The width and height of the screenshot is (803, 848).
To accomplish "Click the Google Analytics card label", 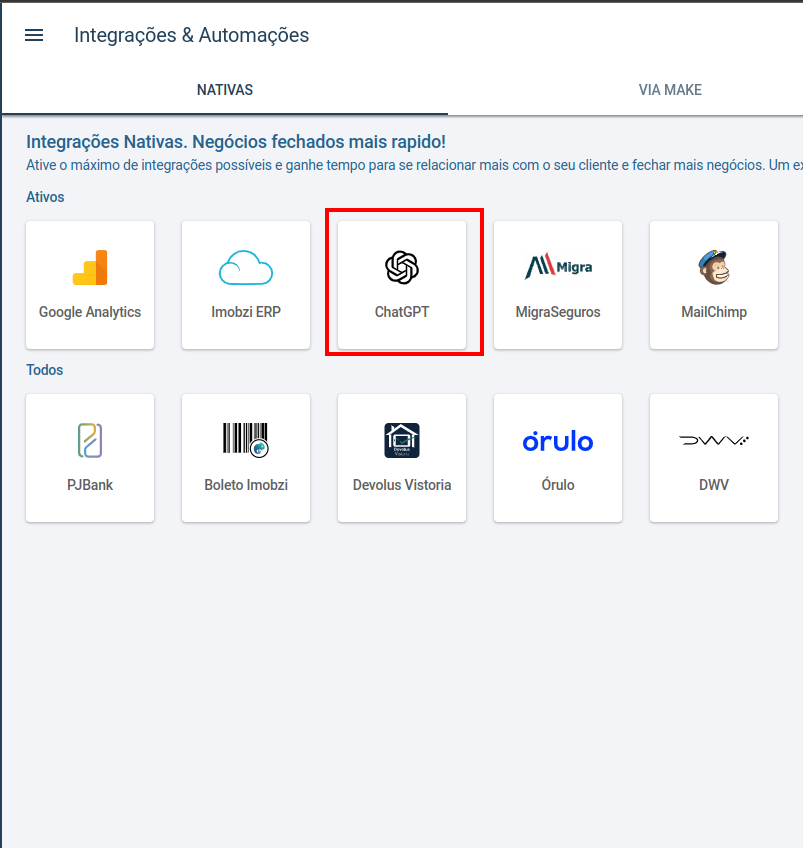I will (x=90, y=312).
